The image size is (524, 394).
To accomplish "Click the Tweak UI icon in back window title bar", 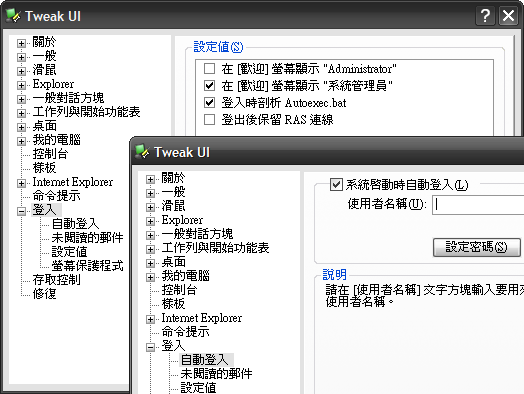I will tap(13, 16).
